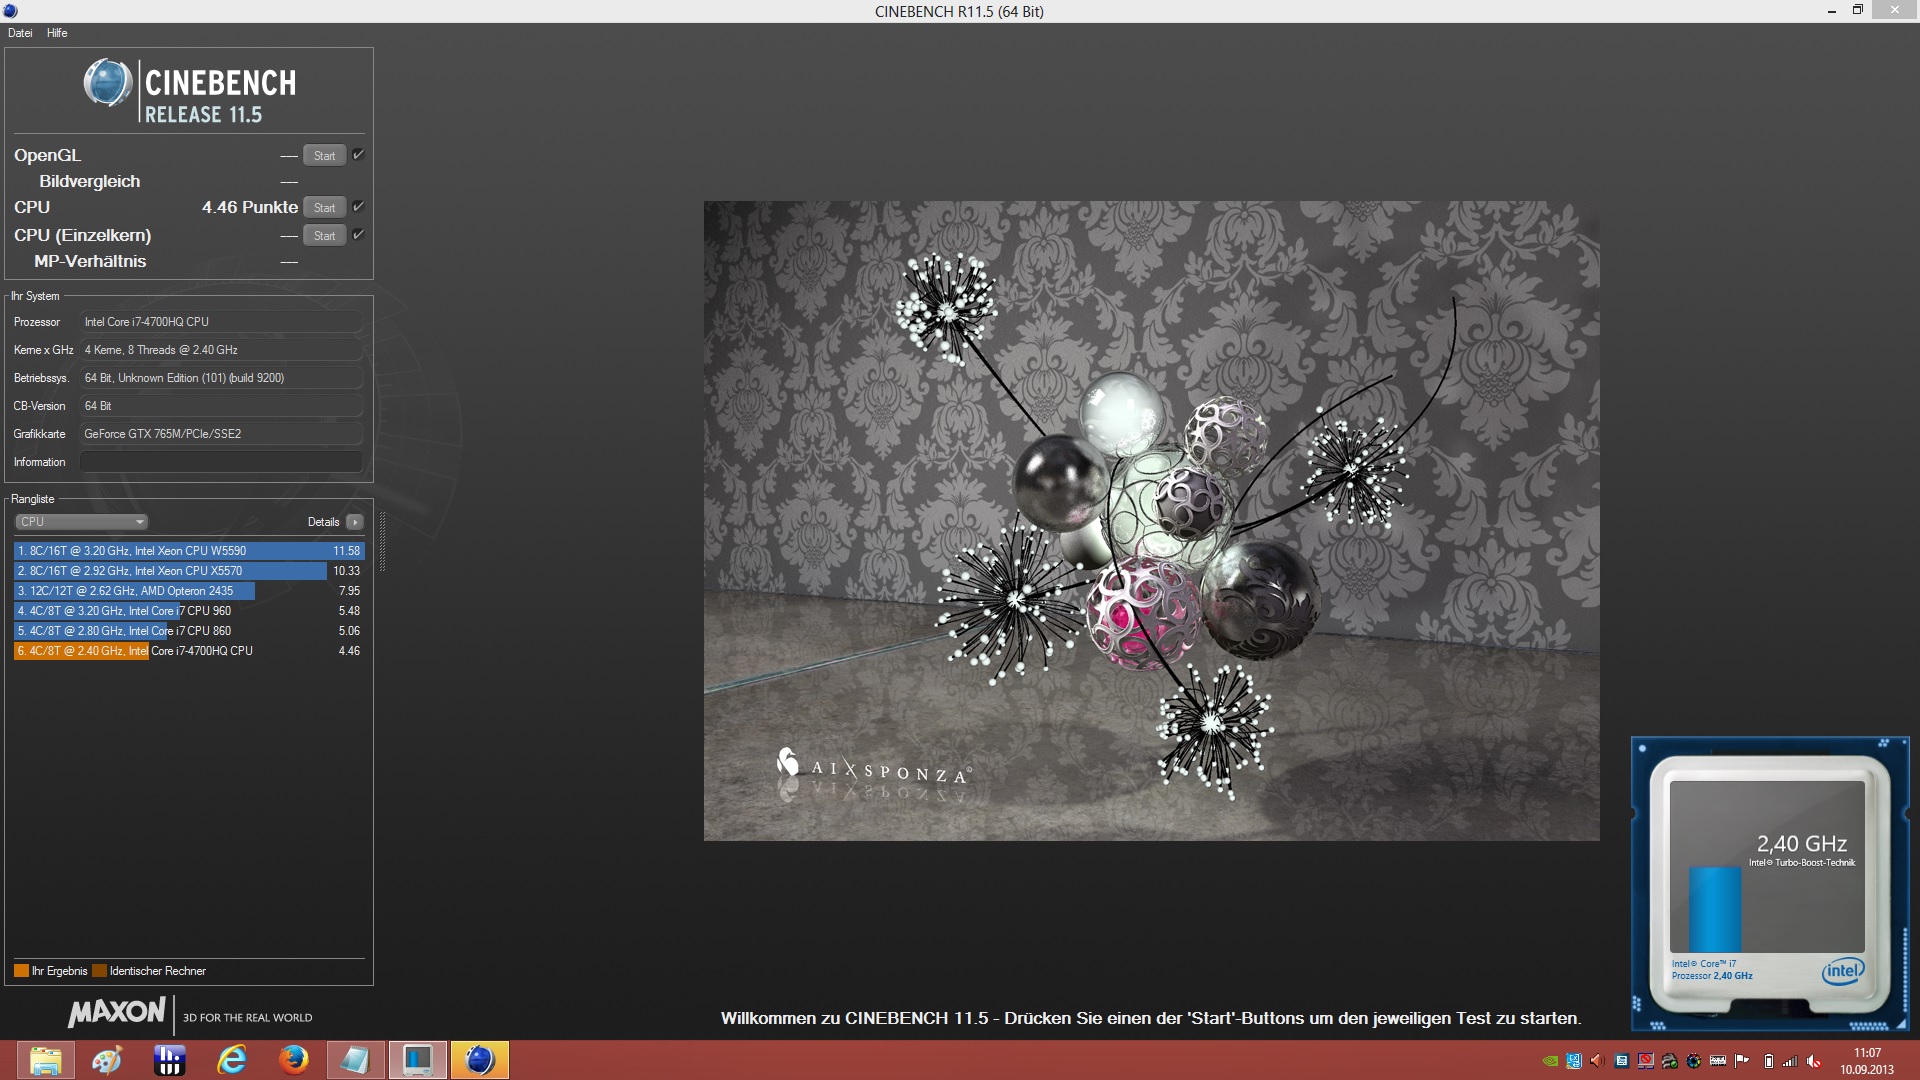Image resolution: width=1920 pixels, height=1080 pixels.
Task: Click the Cinebench sphere taskbar icon
Action: pos(480,1060)
